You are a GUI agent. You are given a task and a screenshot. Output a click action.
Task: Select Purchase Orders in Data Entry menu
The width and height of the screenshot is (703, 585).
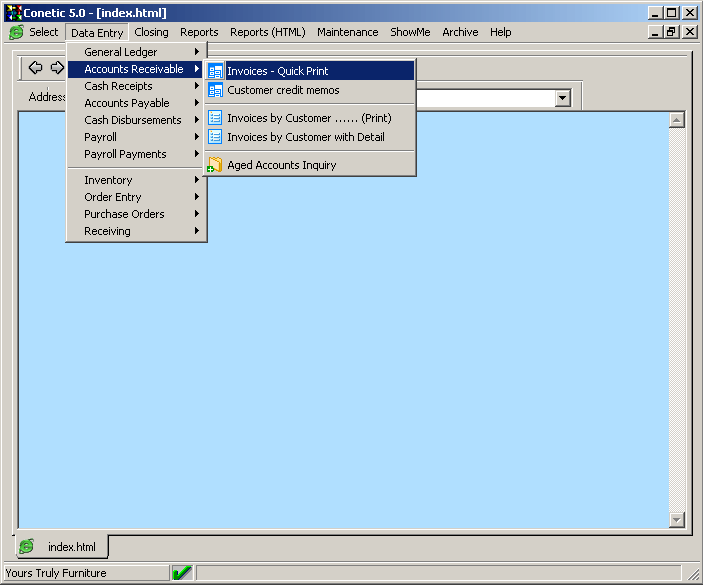pyautogui.click(x=136, y=214)
